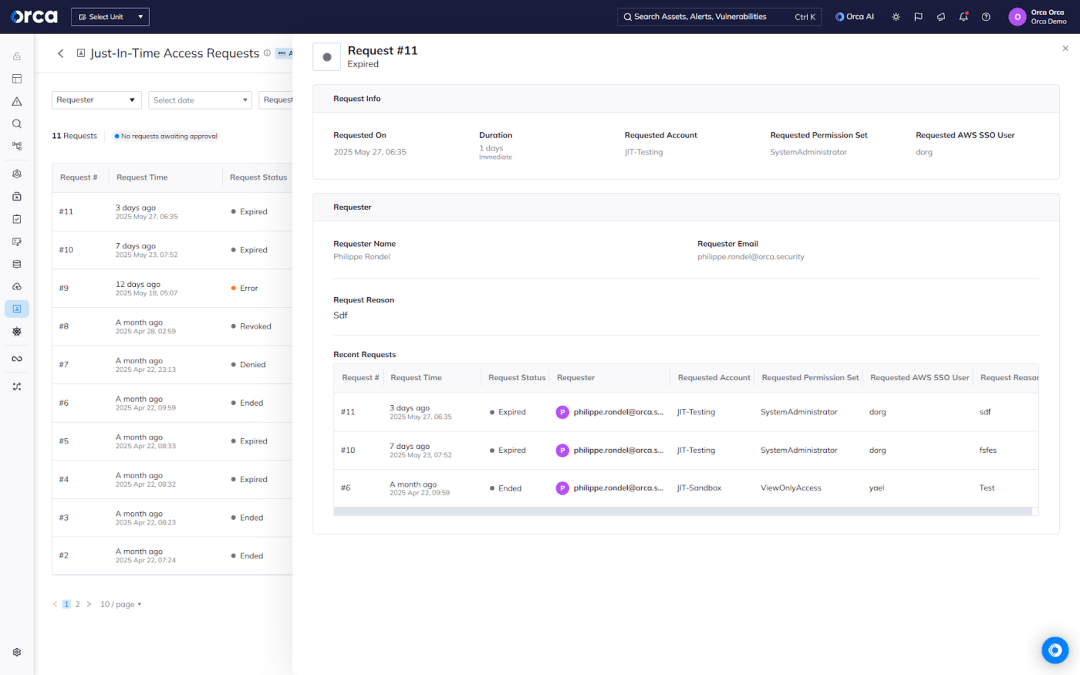
Task: Close the Request #11 details panel
Action: coord(1065,48)
